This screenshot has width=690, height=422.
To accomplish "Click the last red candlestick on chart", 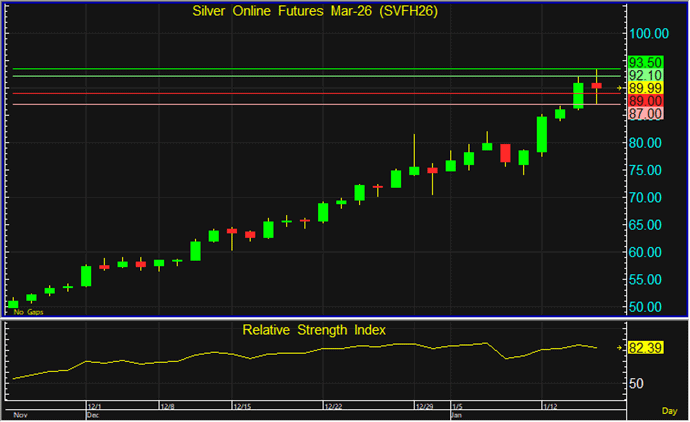I will click(596, 86).
